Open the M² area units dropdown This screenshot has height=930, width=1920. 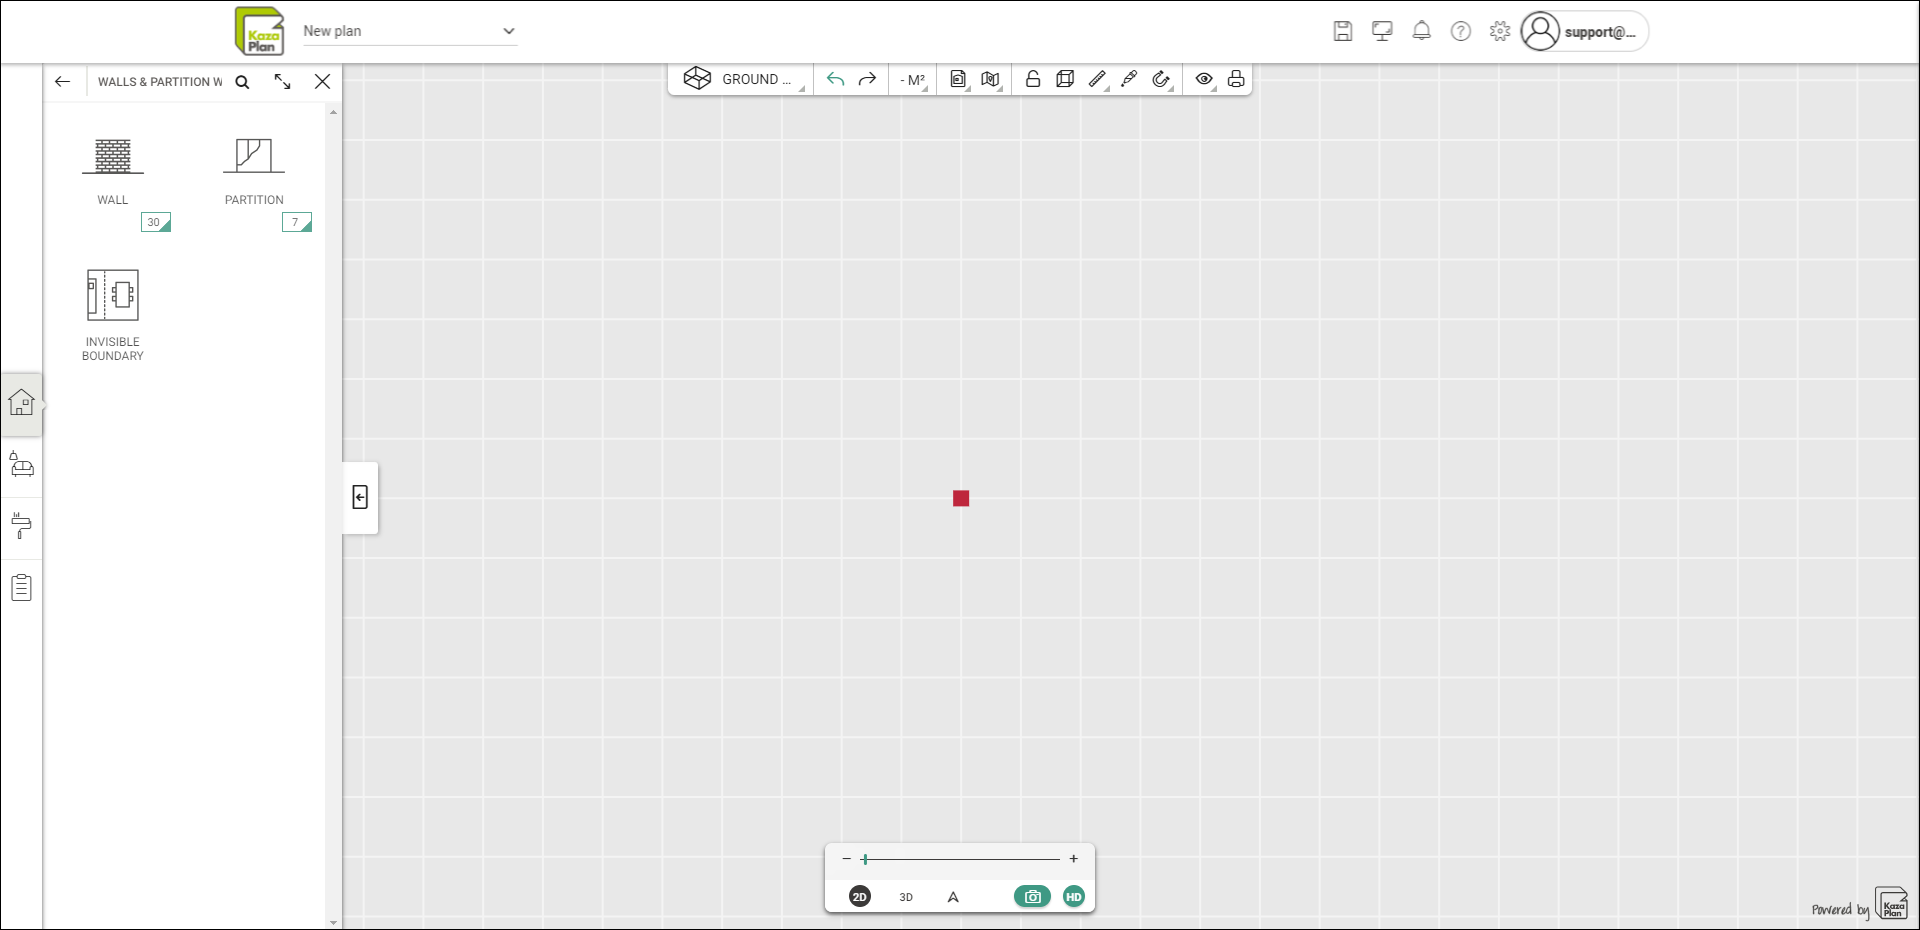point(913,80)
